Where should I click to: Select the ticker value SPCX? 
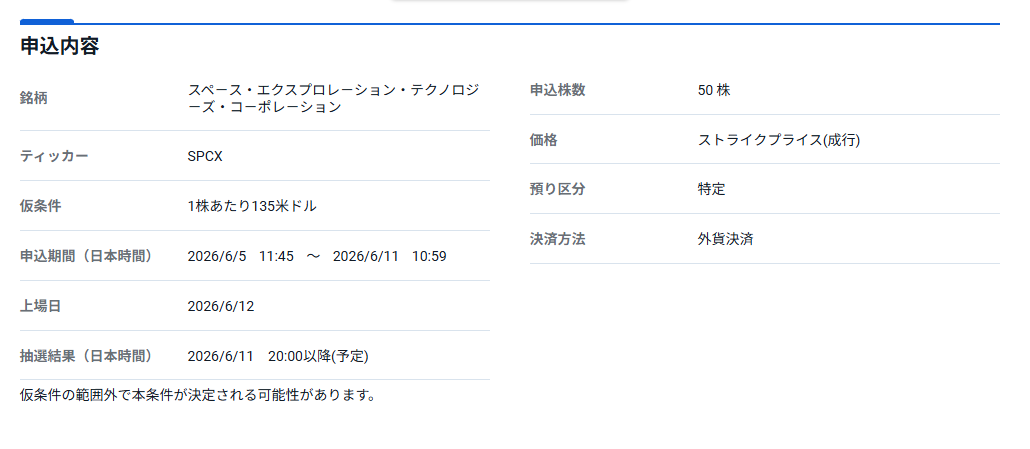click(205, 156)
